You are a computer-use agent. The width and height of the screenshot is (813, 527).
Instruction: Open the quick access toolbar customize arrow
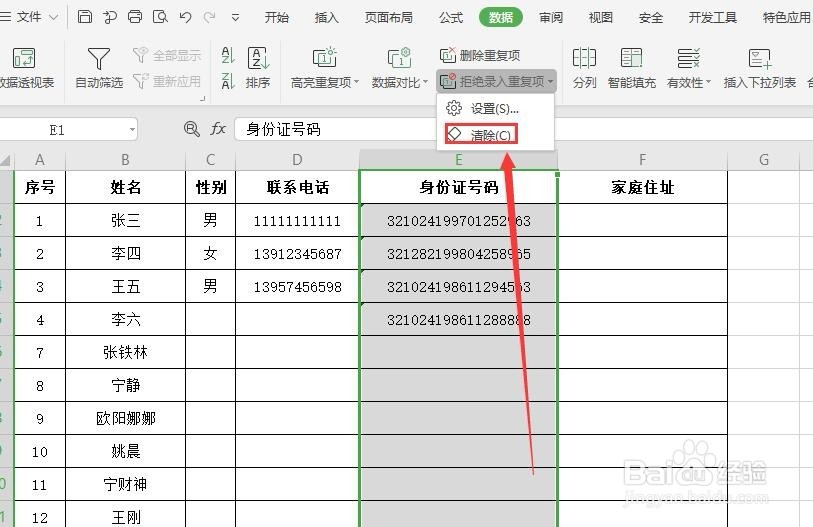coord(235,18)
